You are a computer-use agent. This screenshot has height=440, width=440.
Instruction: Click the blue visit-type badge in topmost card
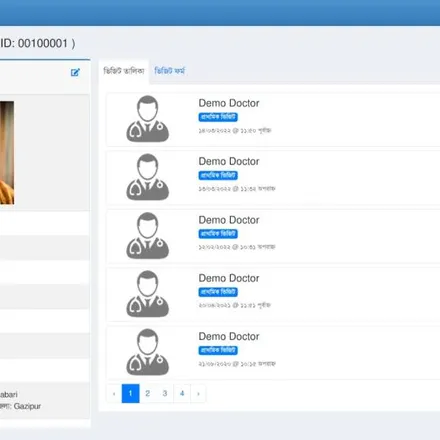click(x=218, y=117)
